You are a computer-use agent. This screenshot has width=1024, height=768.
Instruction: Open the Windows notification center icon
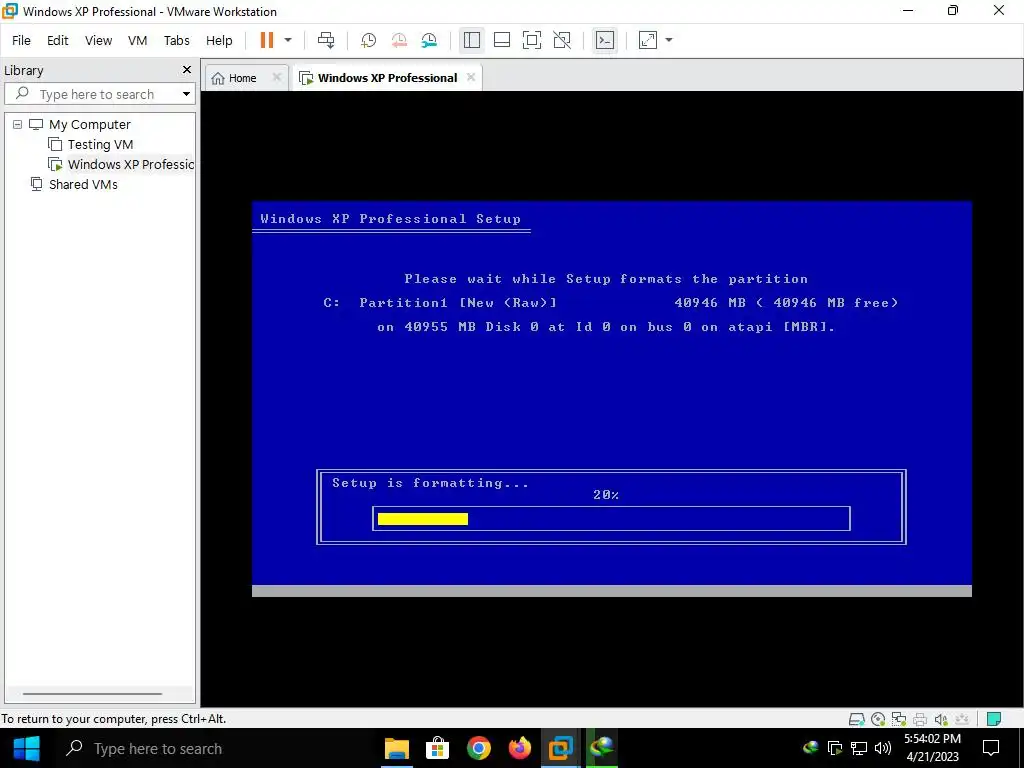pyautogui.click(x=991, y=748)
